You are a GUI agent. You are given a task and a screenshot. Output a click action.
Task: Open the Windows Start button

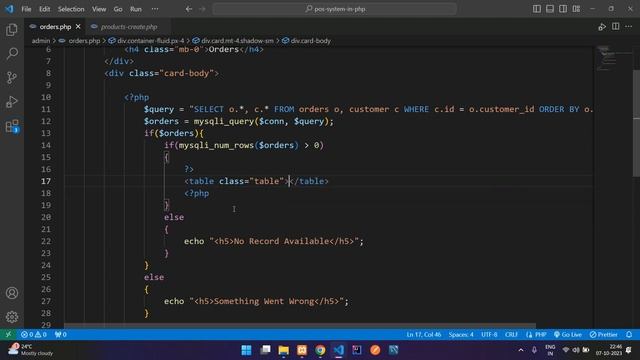(x=246, y=350)
